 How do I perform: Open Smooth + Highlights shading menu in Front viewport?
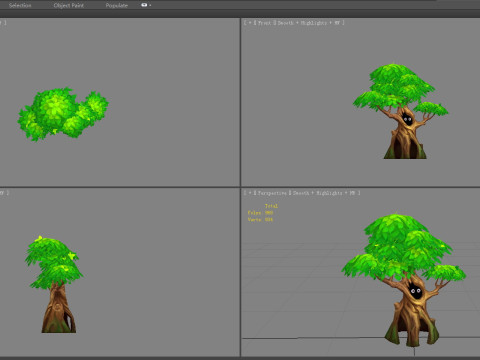pos(302,23)
